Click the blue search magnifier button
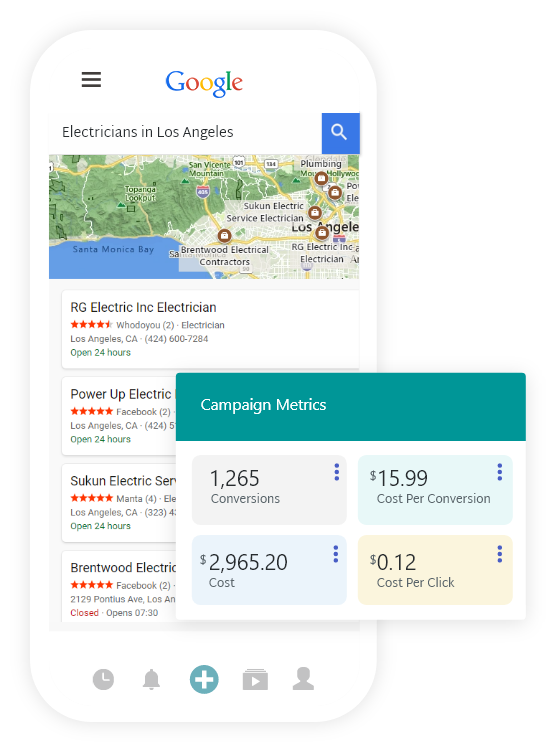The height and width of the screenshot is (752, 556). pos(341,133)
